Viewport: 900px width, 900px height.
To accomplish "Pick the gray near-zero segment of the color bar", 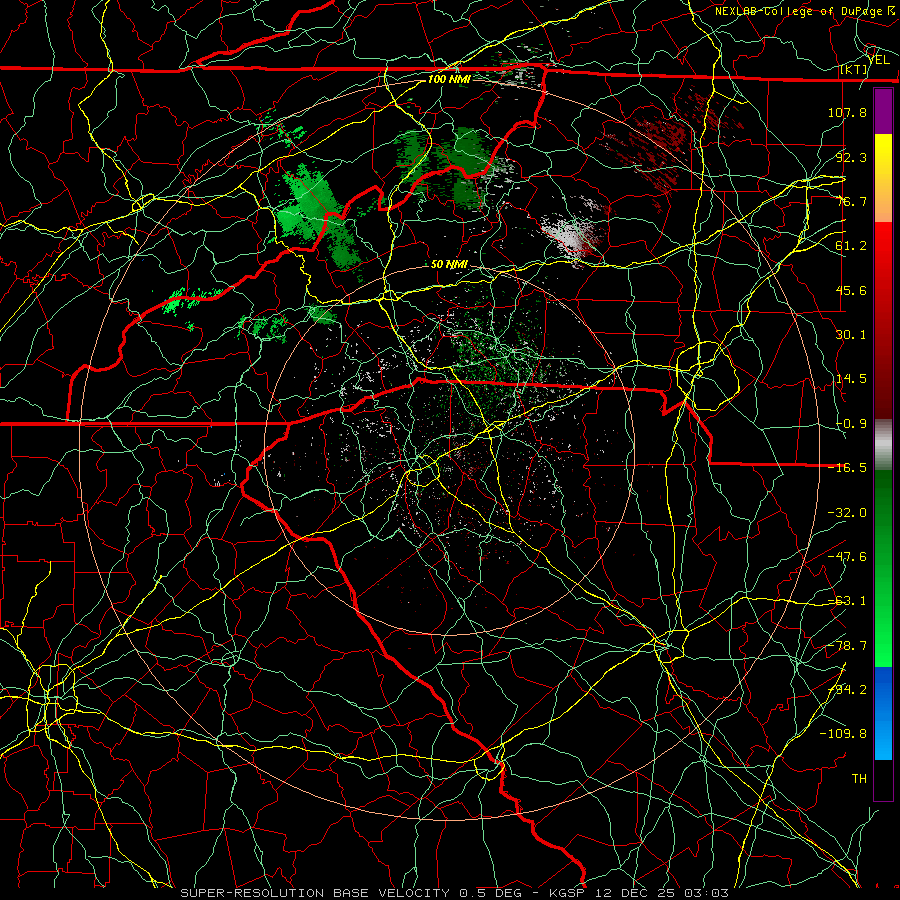I will [883, 446].
